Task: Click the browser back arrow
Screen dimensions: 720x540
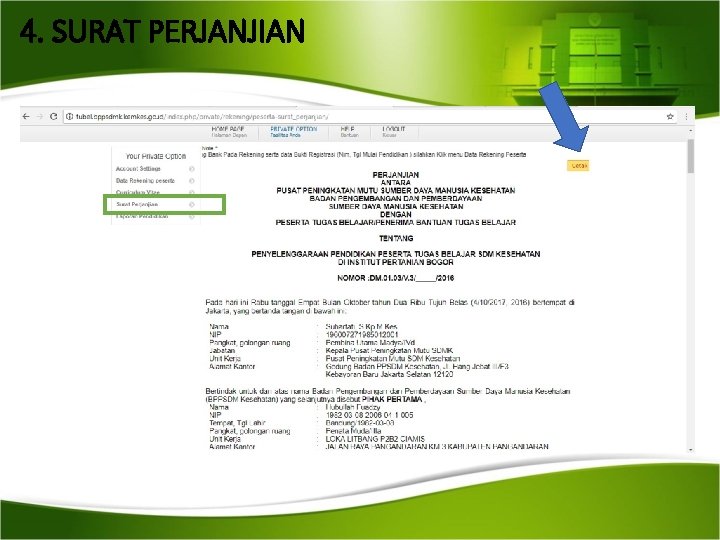Action: (x=26, y=117)
